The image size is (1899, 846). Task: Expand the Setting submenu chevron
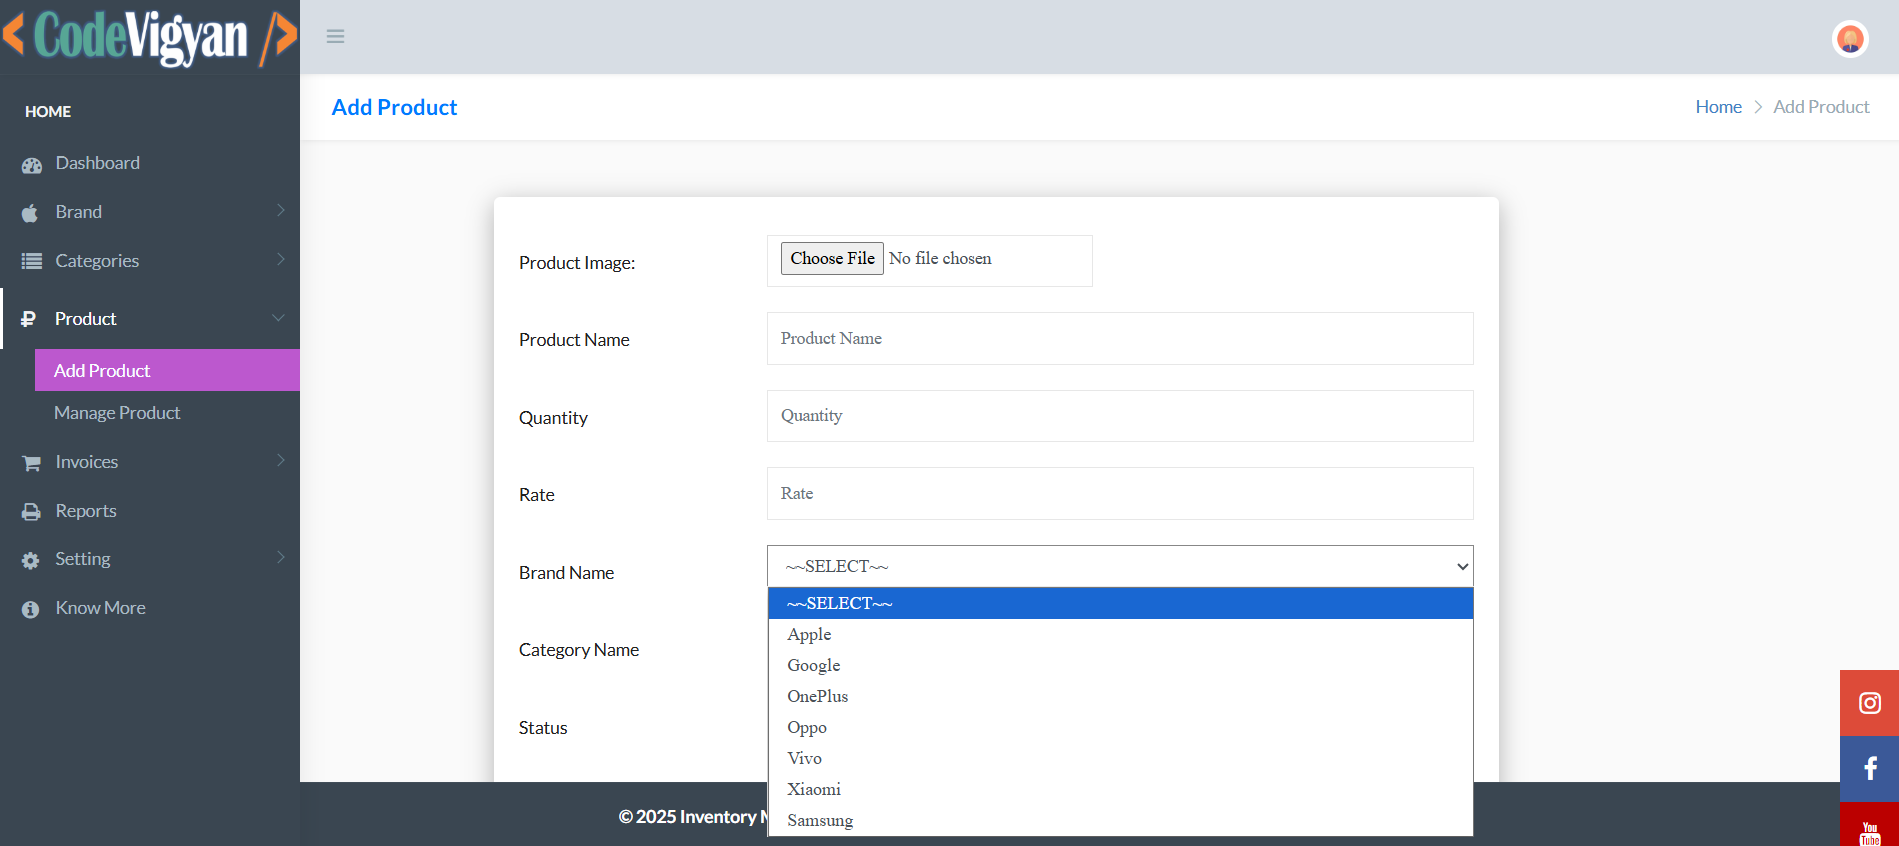coord(281,558)
